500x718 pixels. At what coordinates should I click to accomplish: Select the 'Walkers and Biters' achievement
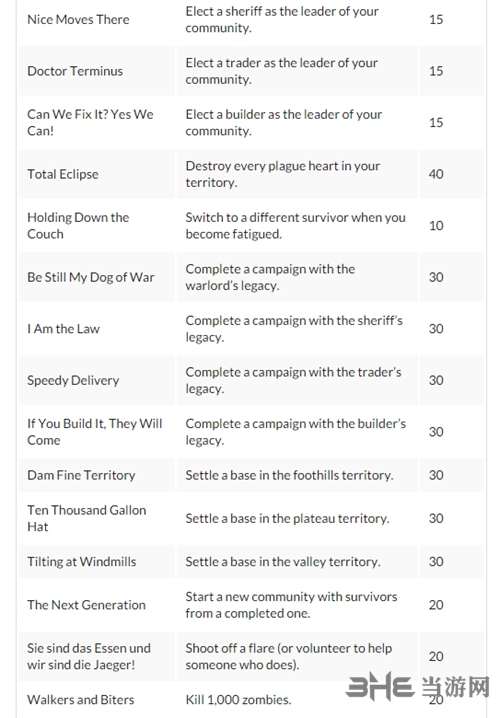coord(81,700)
